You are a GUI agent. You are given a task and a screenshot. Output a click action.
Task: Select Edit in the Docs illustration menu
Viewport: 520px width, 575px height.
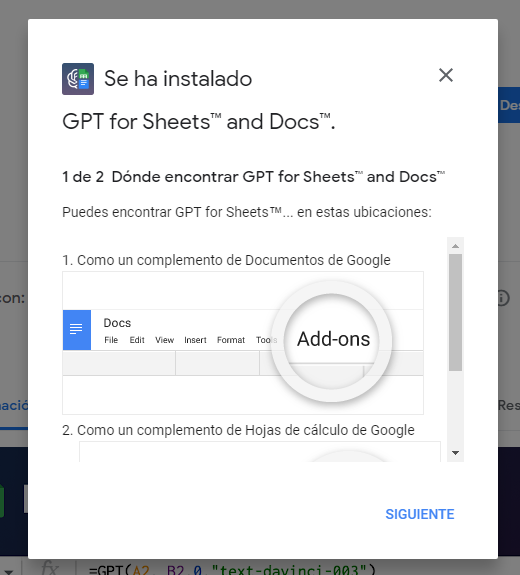tap(137, 340)
